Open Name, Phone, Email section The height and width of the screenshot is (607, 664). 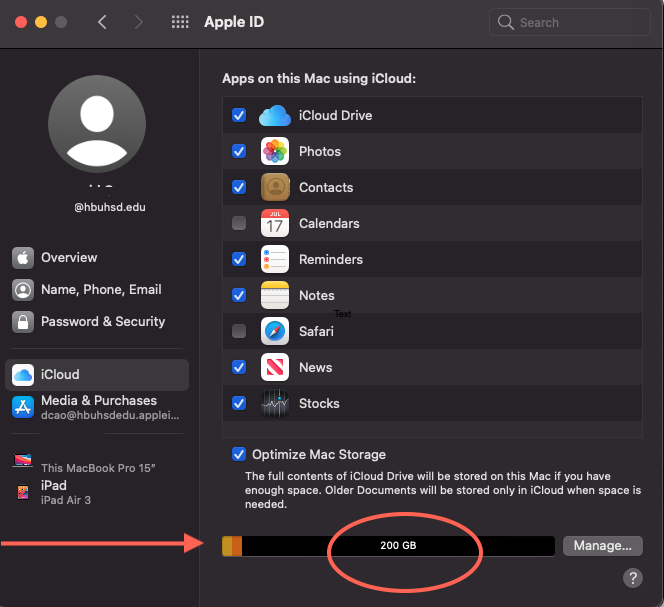(x=97, y=290)
